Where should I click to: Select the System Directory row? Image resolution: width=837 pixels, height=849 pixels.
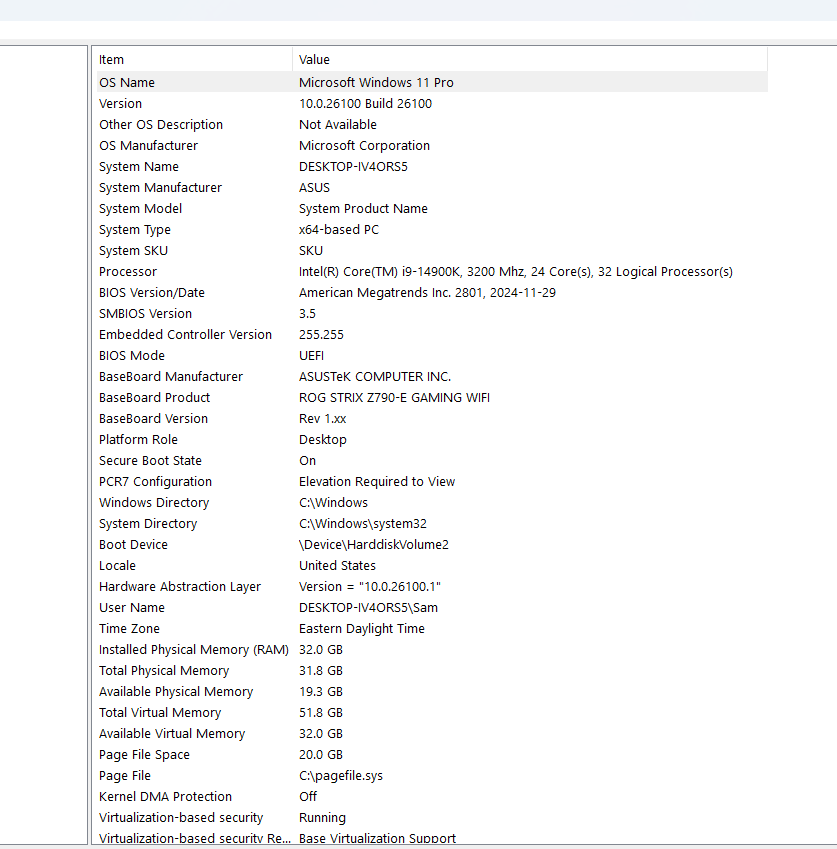click(x=432, y=524)
